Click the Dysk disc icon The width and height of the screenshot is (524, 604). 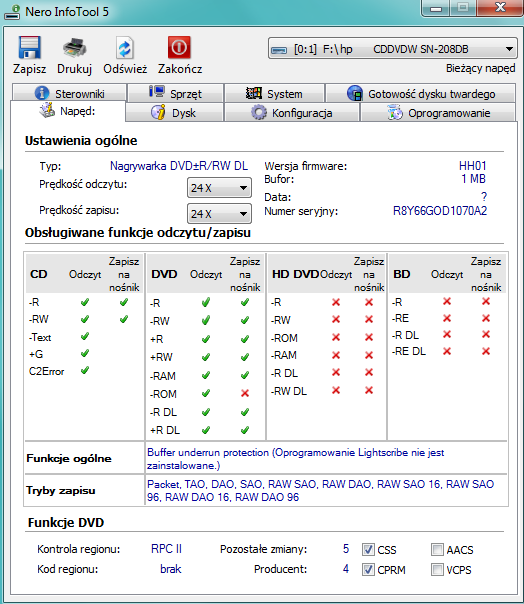pyautogui.click(x=158, y=112)
